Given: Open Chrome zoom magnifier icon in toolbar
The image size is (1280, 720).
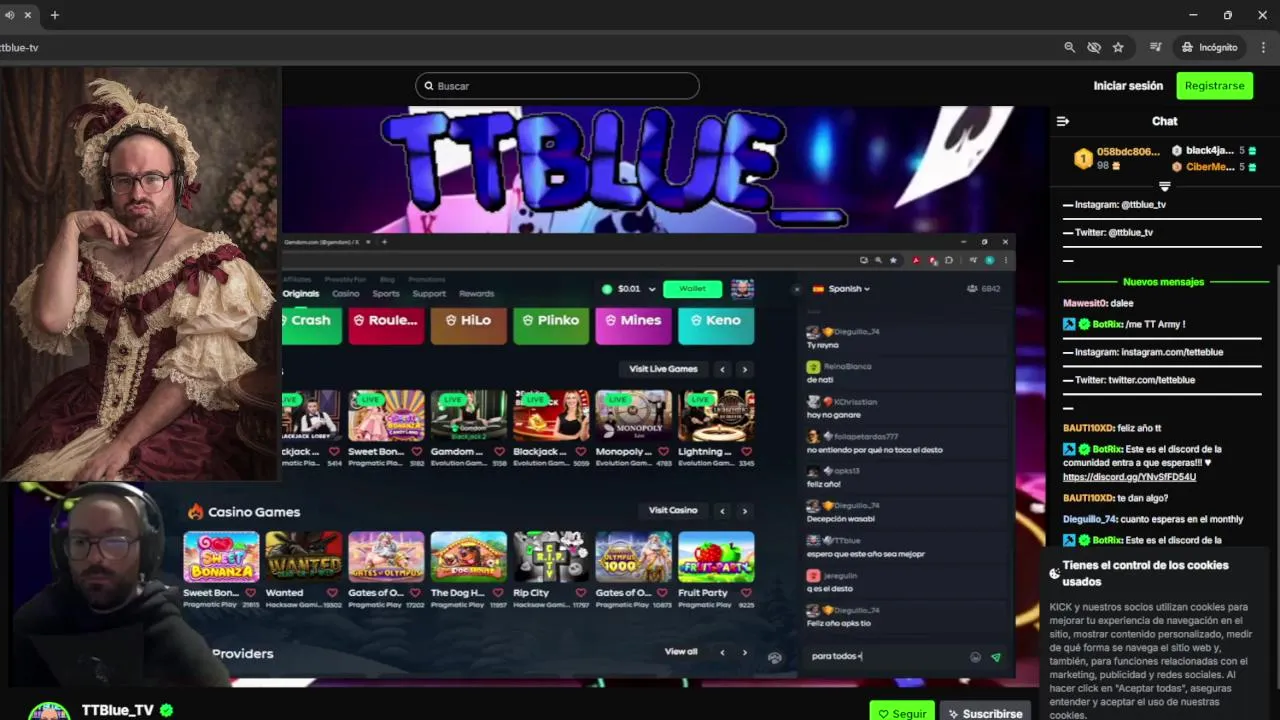Looking at the screenshot, I should (1069, 47).
